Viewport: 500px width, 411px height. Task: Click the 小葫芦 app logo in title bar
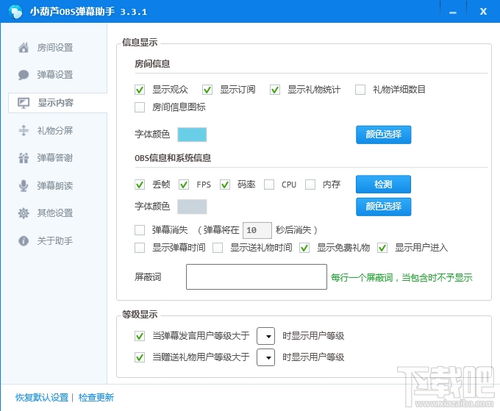[16, 12]
